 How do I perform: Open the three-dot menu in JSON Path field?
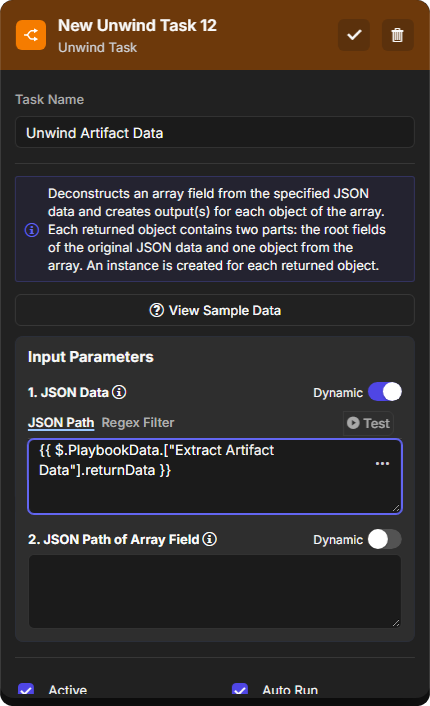[382, 463]
